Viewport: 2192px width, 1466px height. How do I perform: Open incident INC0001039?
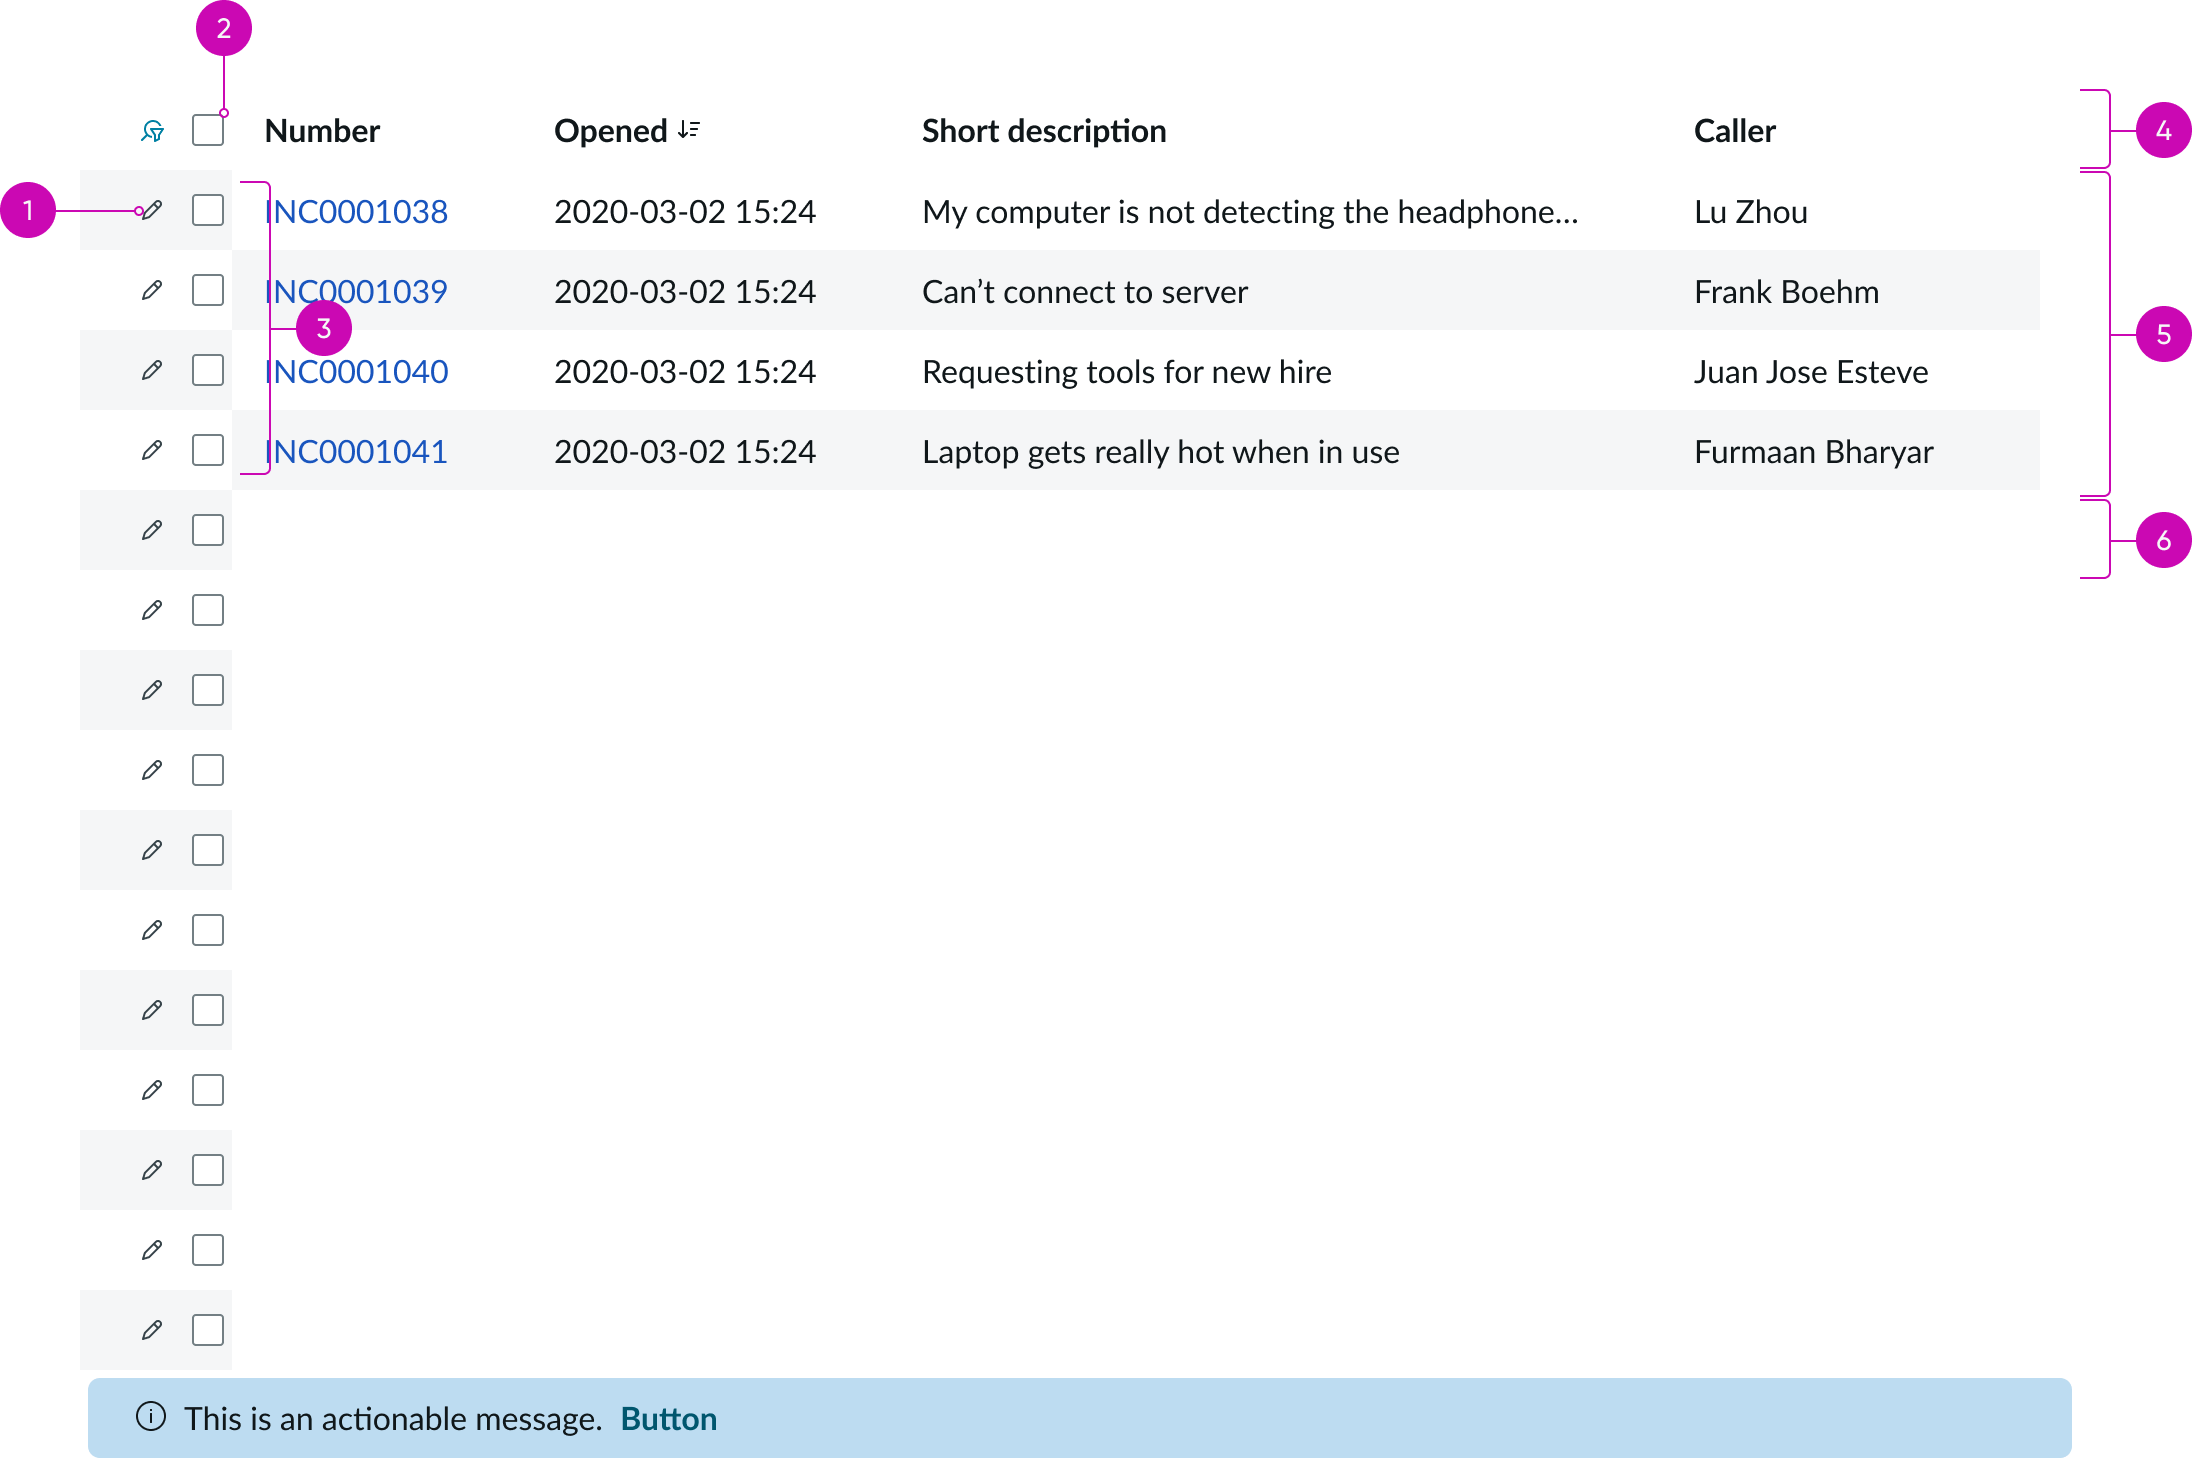[x=355, y=290]
